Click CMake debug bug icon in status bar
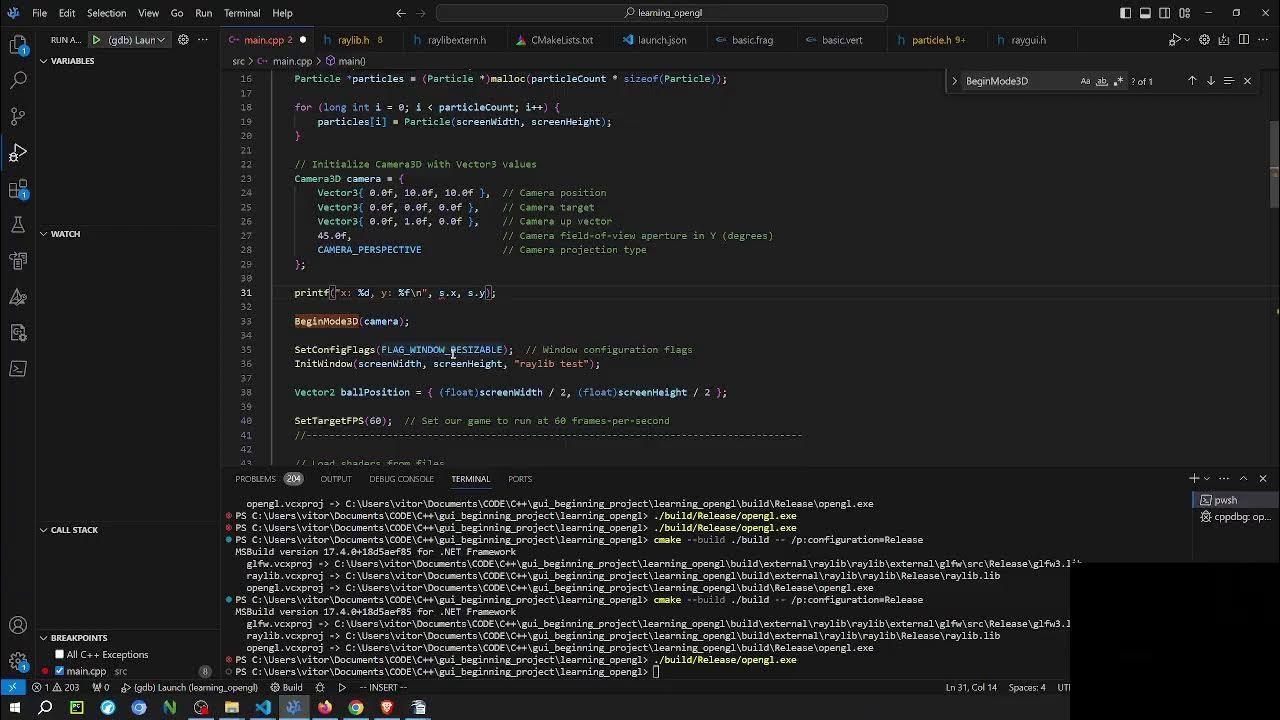The height and width of the screenshot is (720, 1280). pos(320,687)
